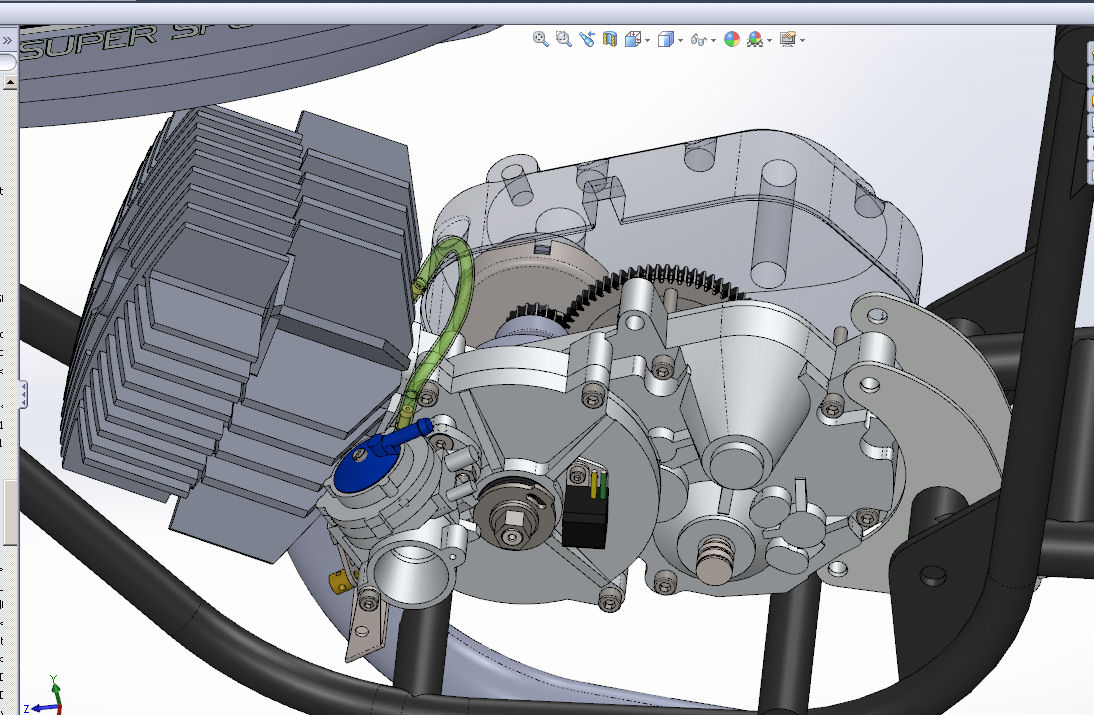
Task: Expand the Display Style dropdown arrow
Action: (681, 40)
